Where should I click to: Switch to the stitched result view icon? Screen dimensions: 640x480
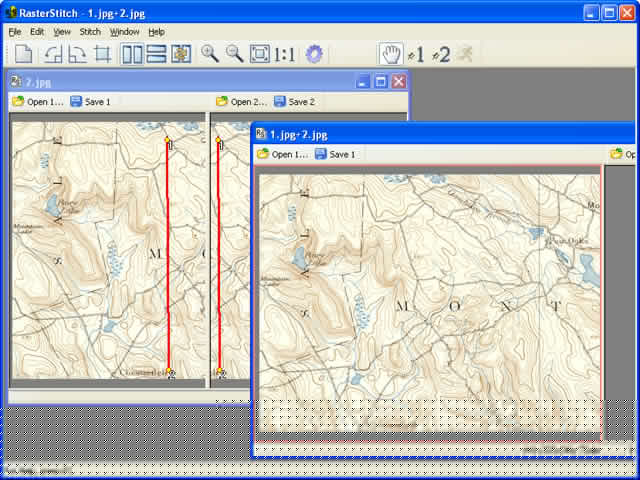(x=181, y=54)
